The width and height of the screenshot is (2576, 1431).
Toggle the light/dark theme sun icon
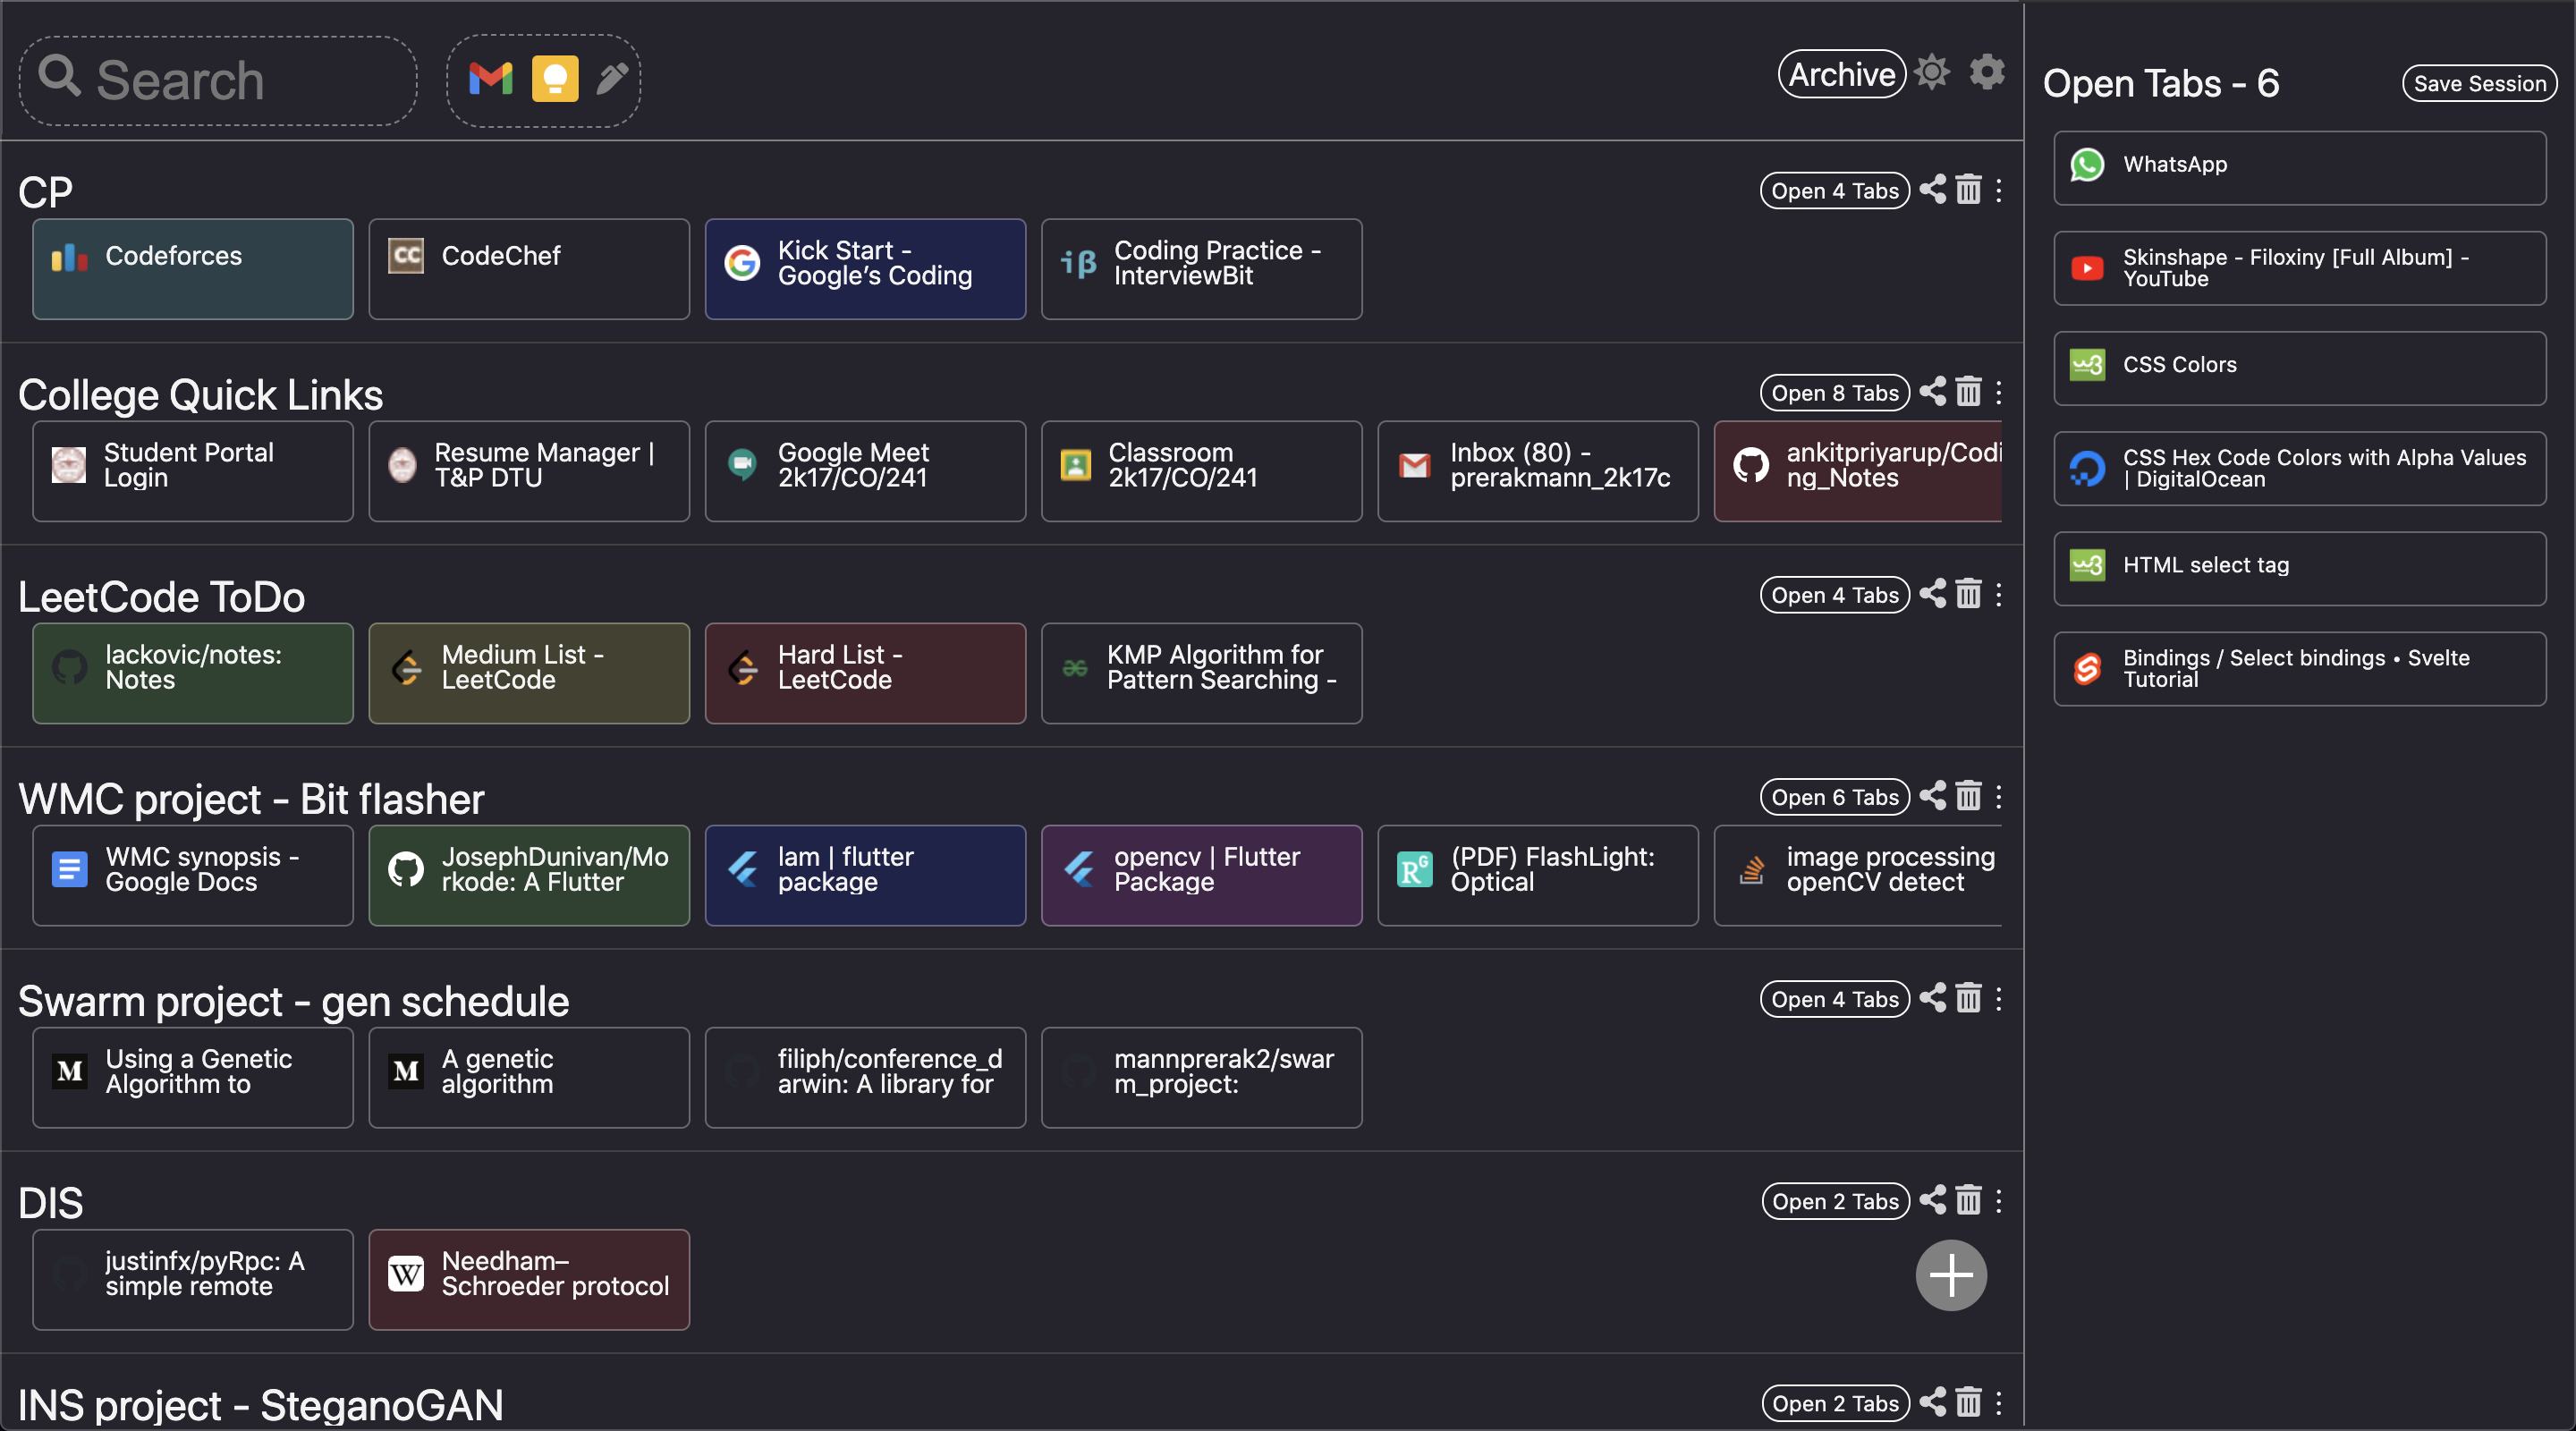(x=1932, y=72)
